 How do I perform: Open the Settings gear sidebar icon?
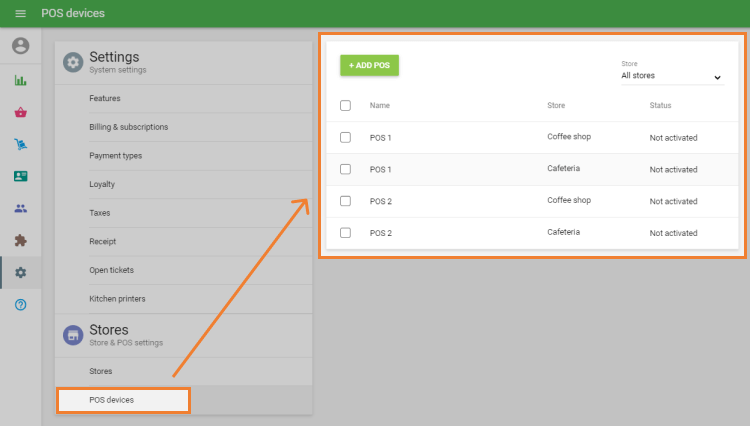(x=21, y=273)
